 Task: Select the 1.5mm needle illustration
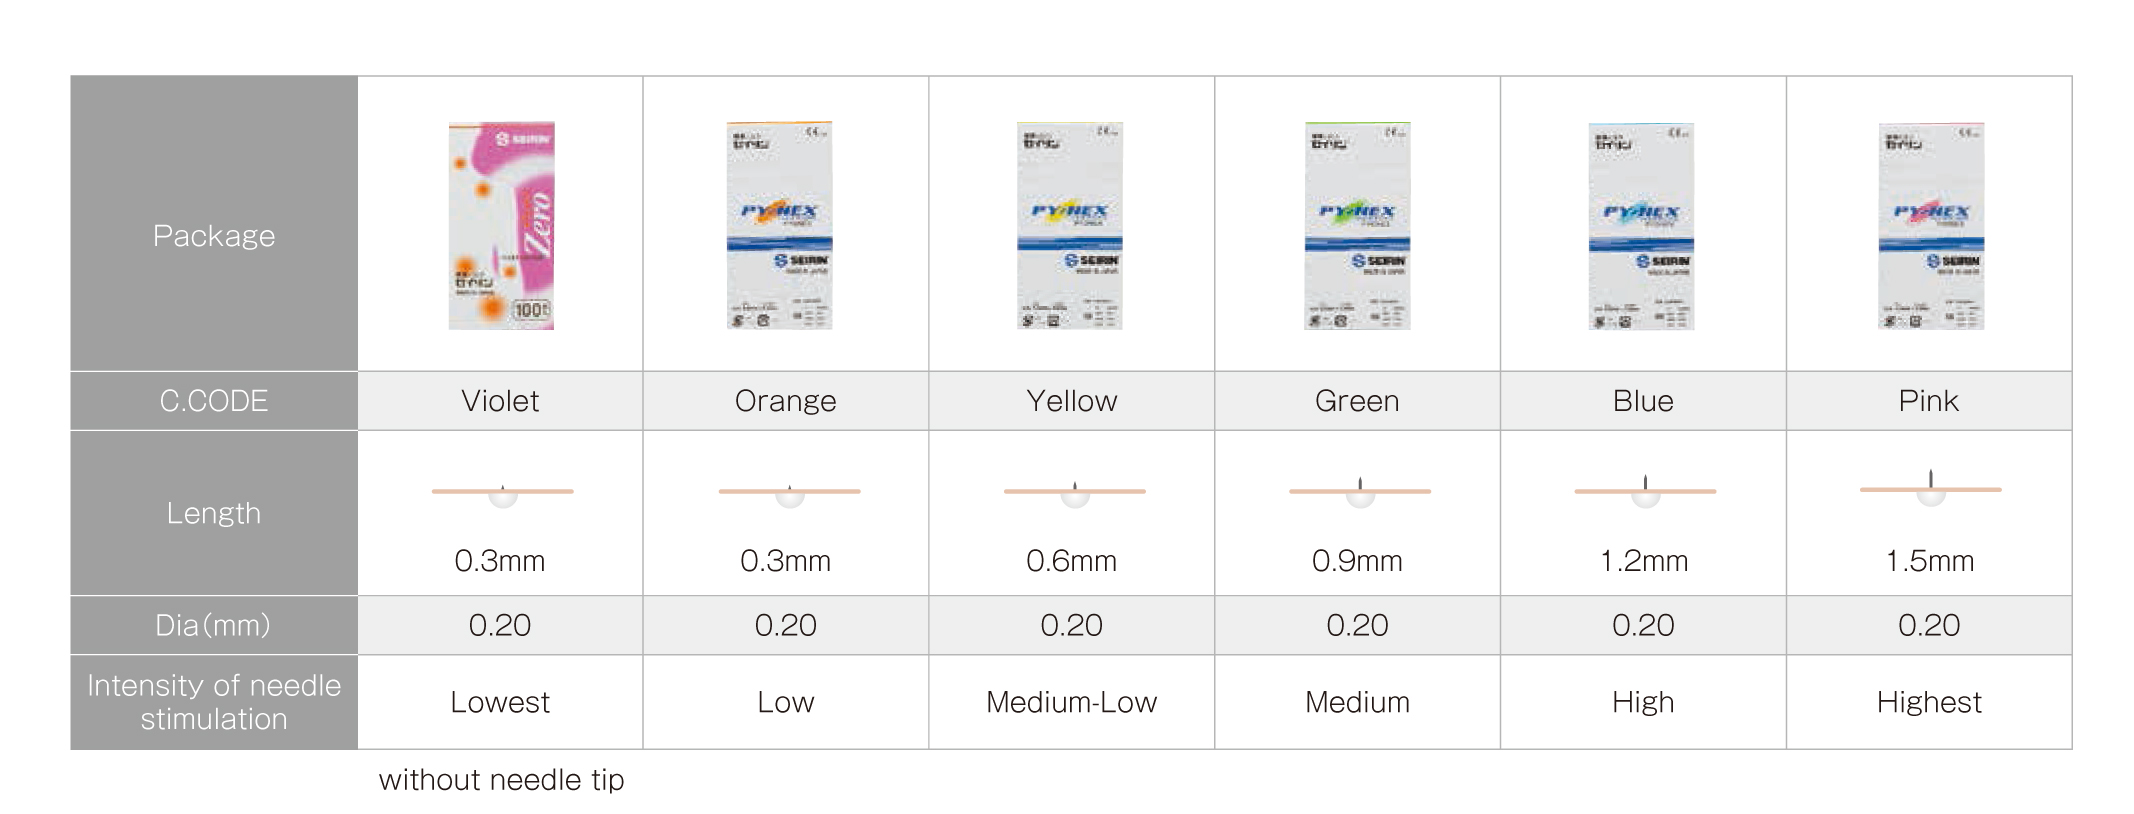1930,488
